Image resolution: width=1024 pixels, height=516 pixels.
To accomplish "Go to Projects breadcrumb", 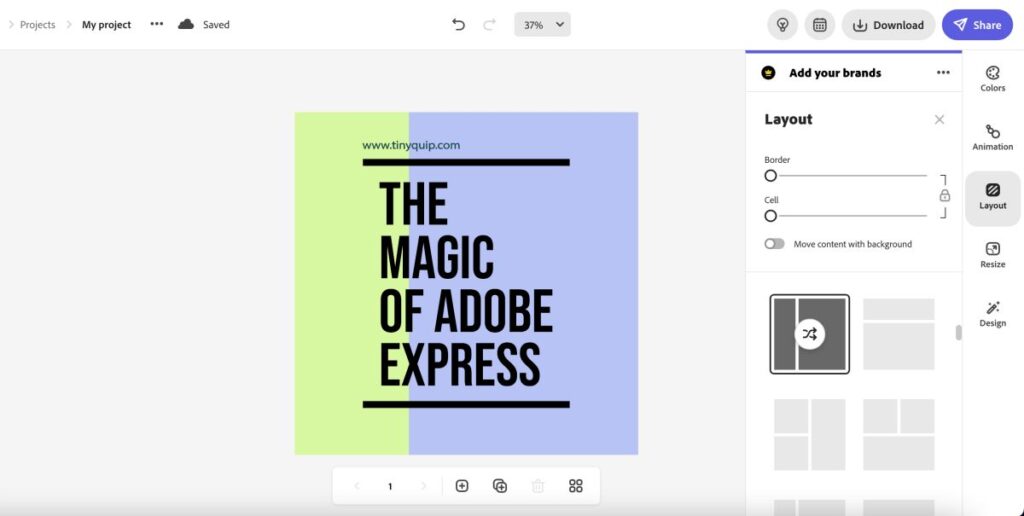I will [37, 25].
